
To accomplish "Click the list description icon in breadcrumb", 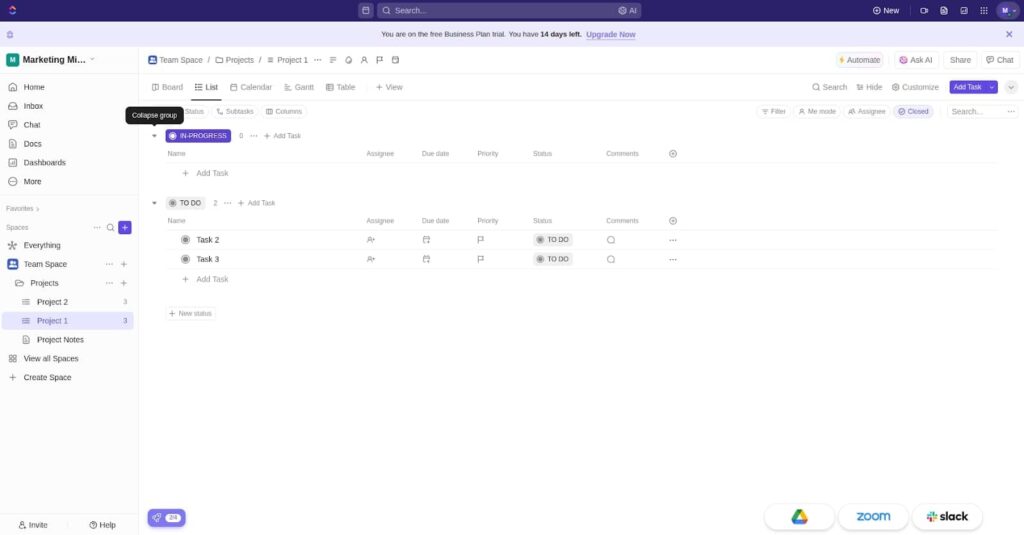I will (333, 60).
